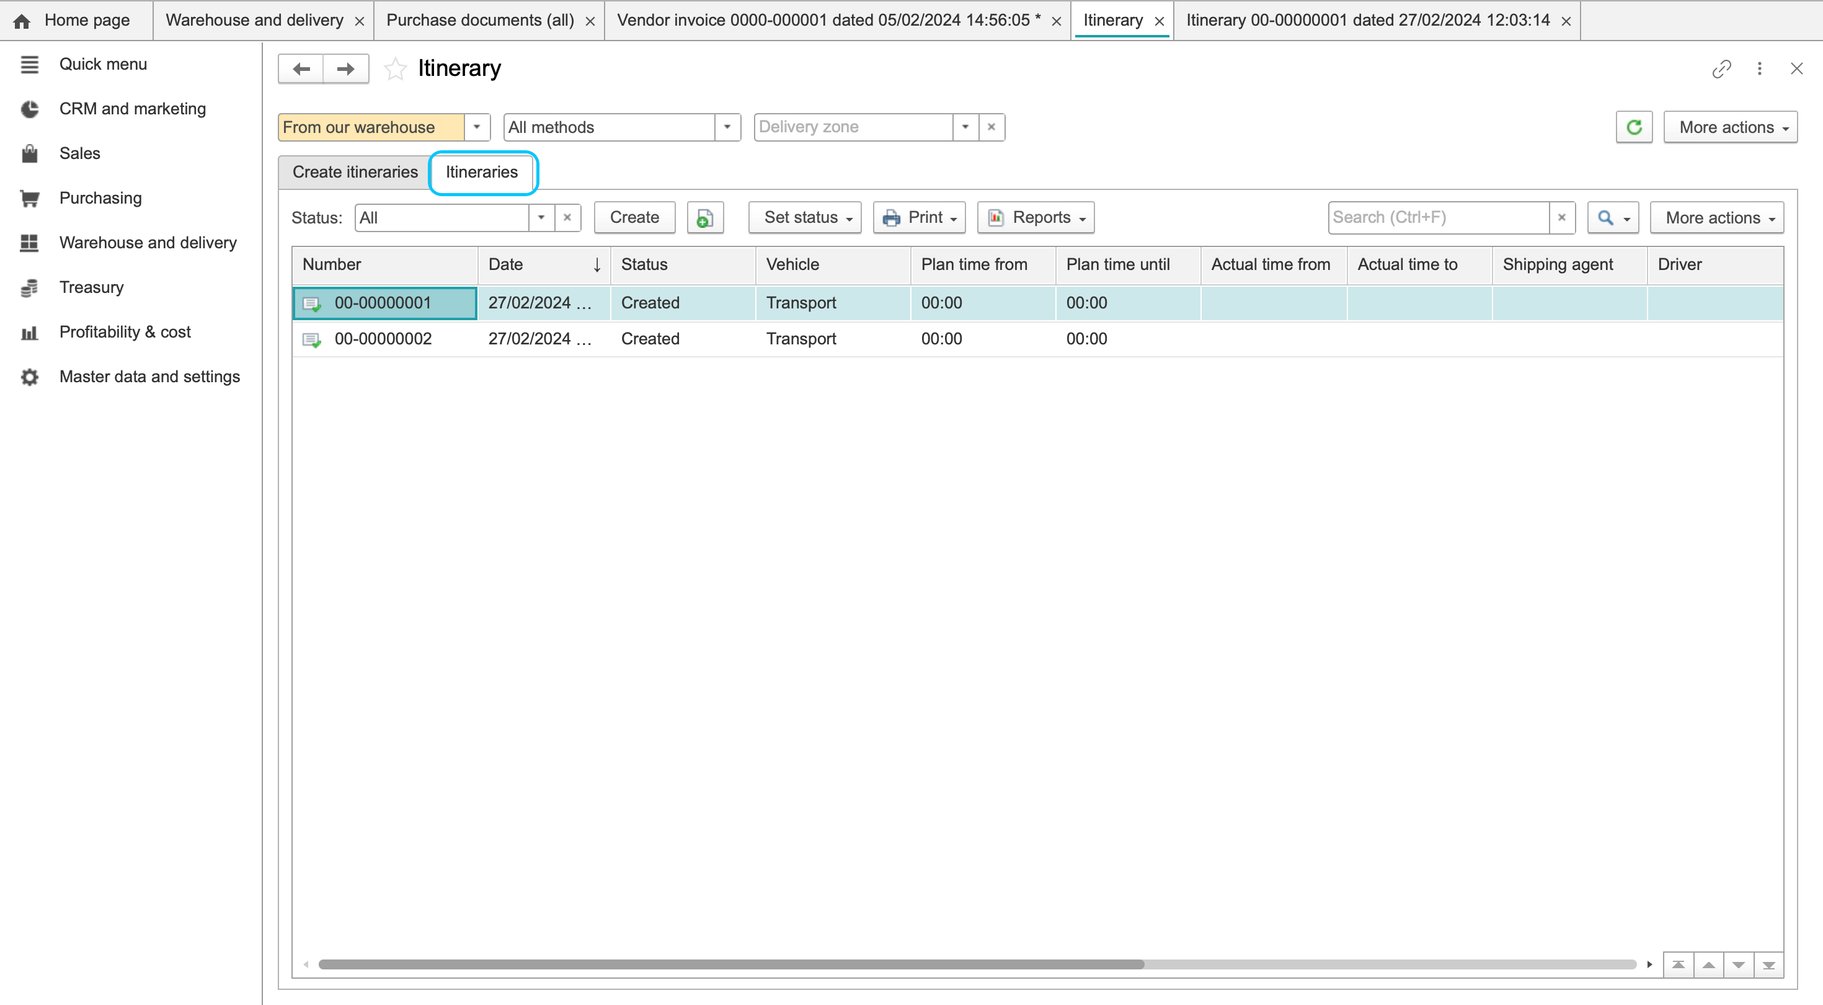Clear the search field

(x=1562, y=218)
